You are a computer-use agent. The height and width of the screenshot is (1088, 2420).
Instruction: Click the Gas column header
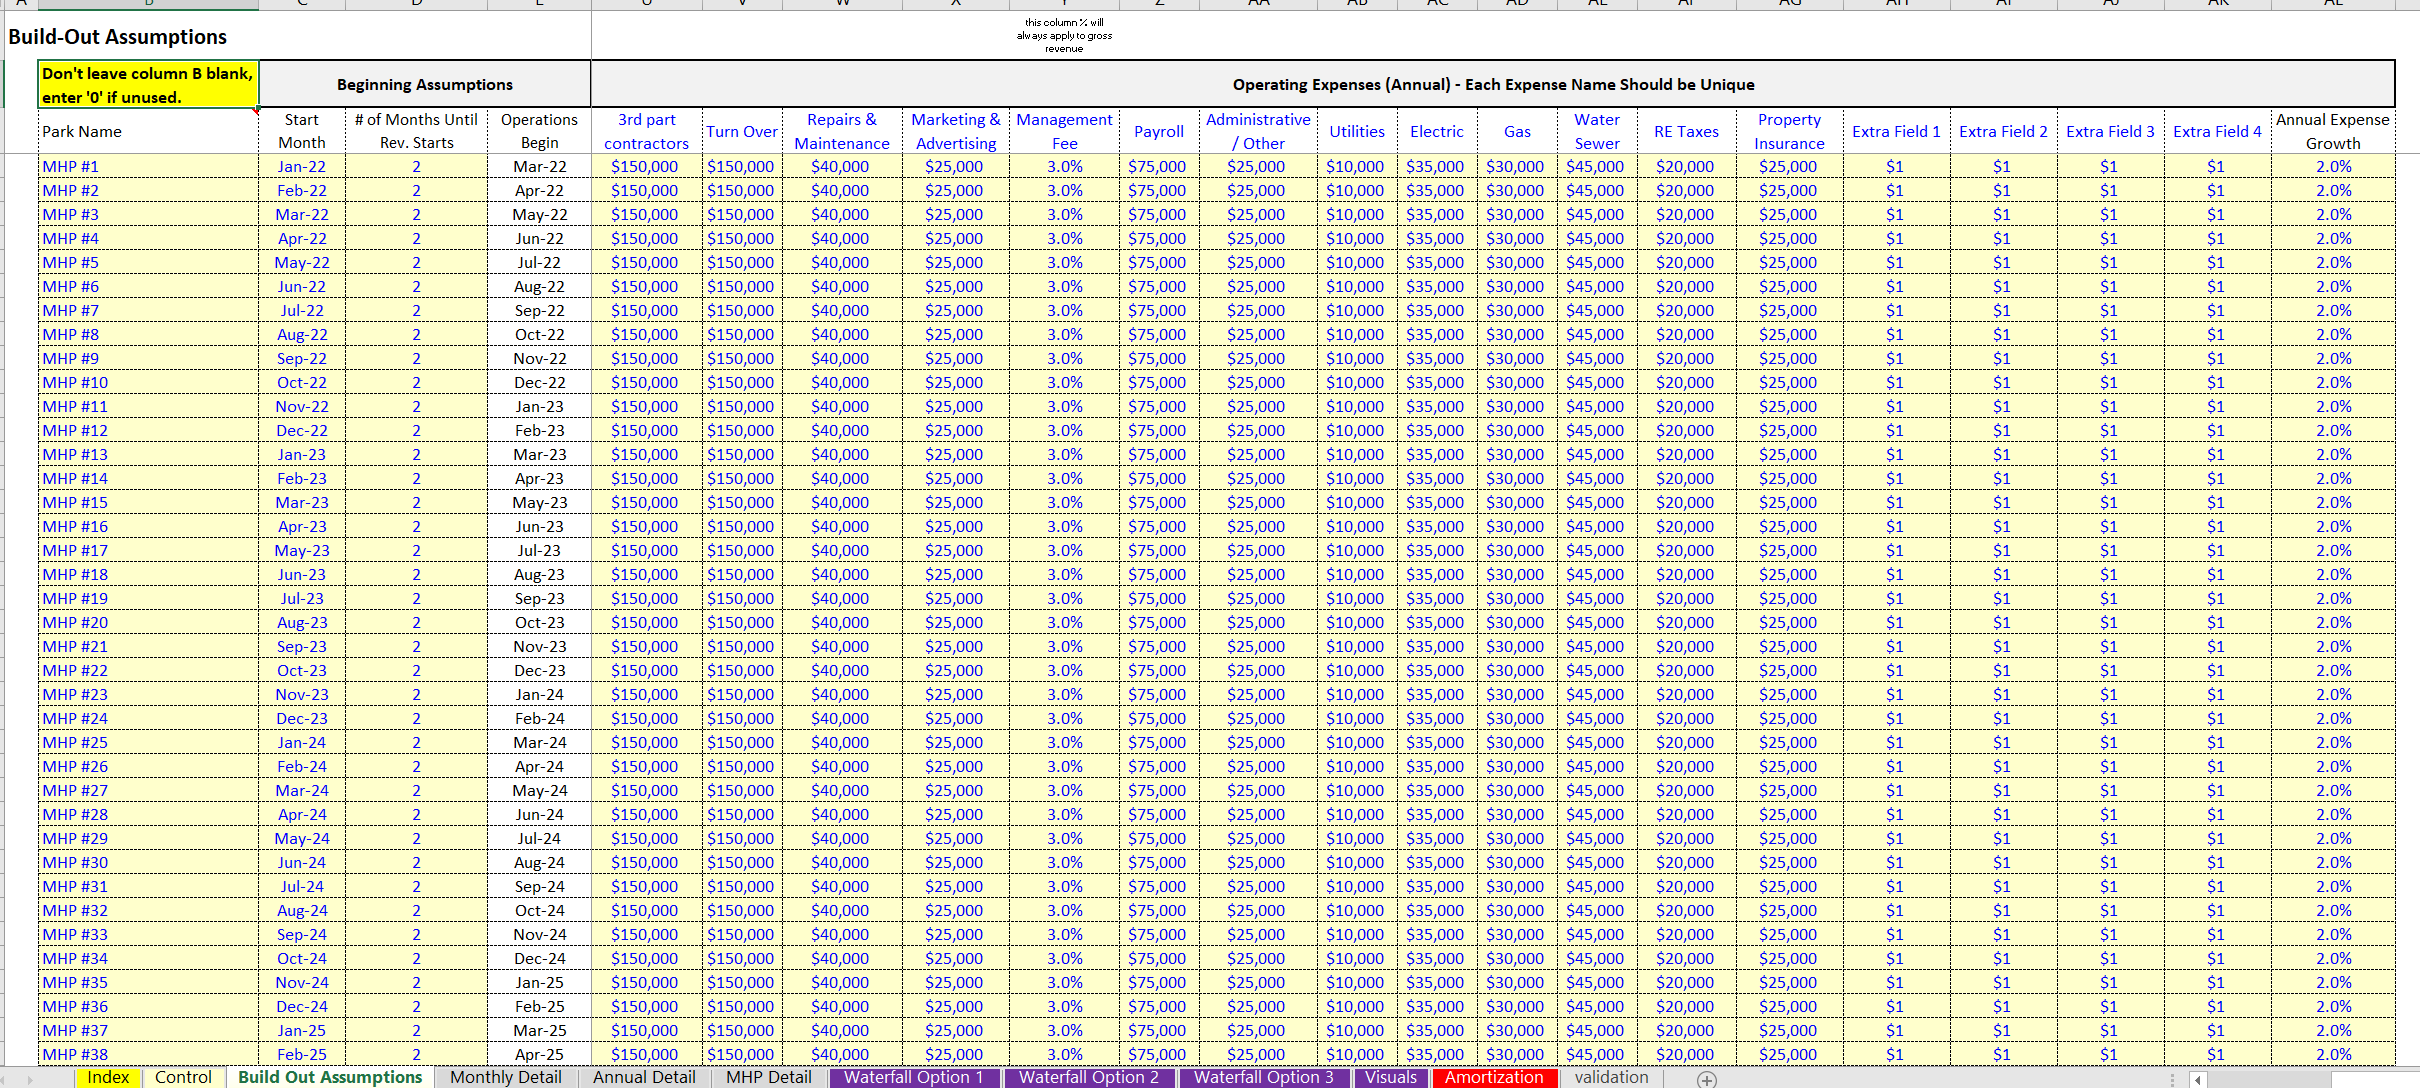coord(1517,132)
